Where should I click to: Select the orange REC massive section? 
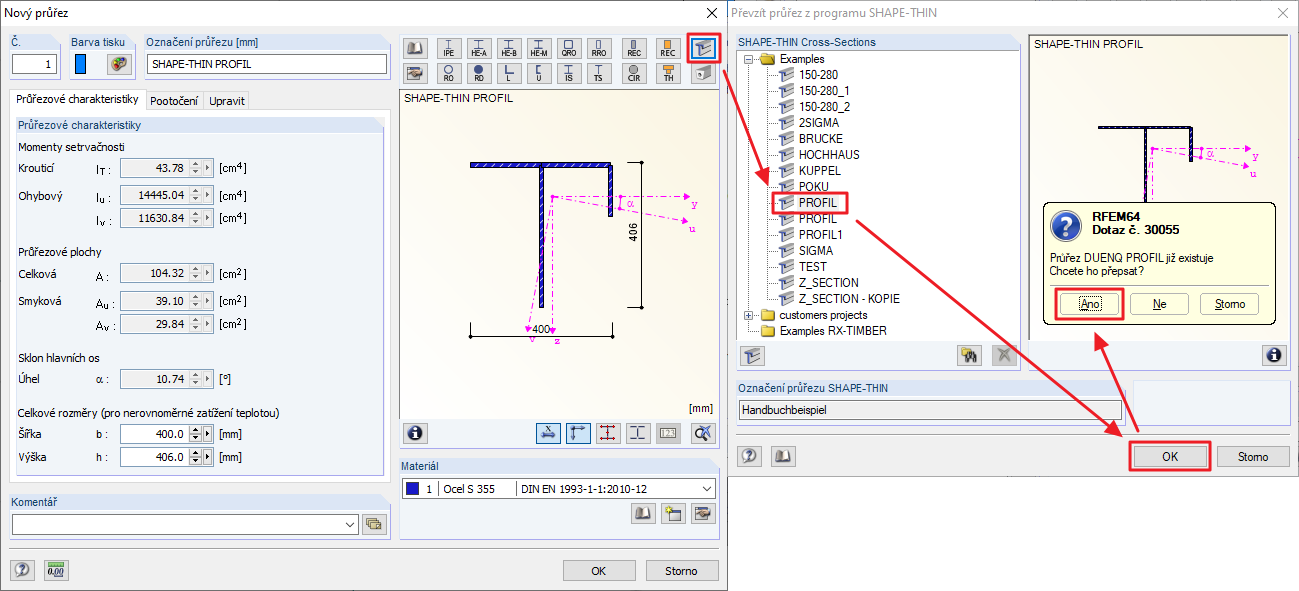(x=667, y=48)
